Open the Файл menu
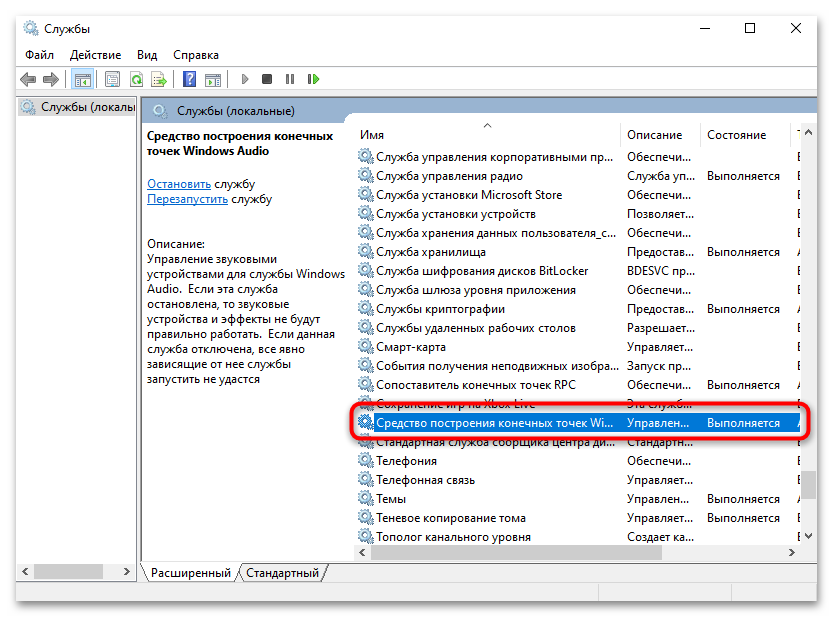Viewport: 833px width, 617px height. 39,55
